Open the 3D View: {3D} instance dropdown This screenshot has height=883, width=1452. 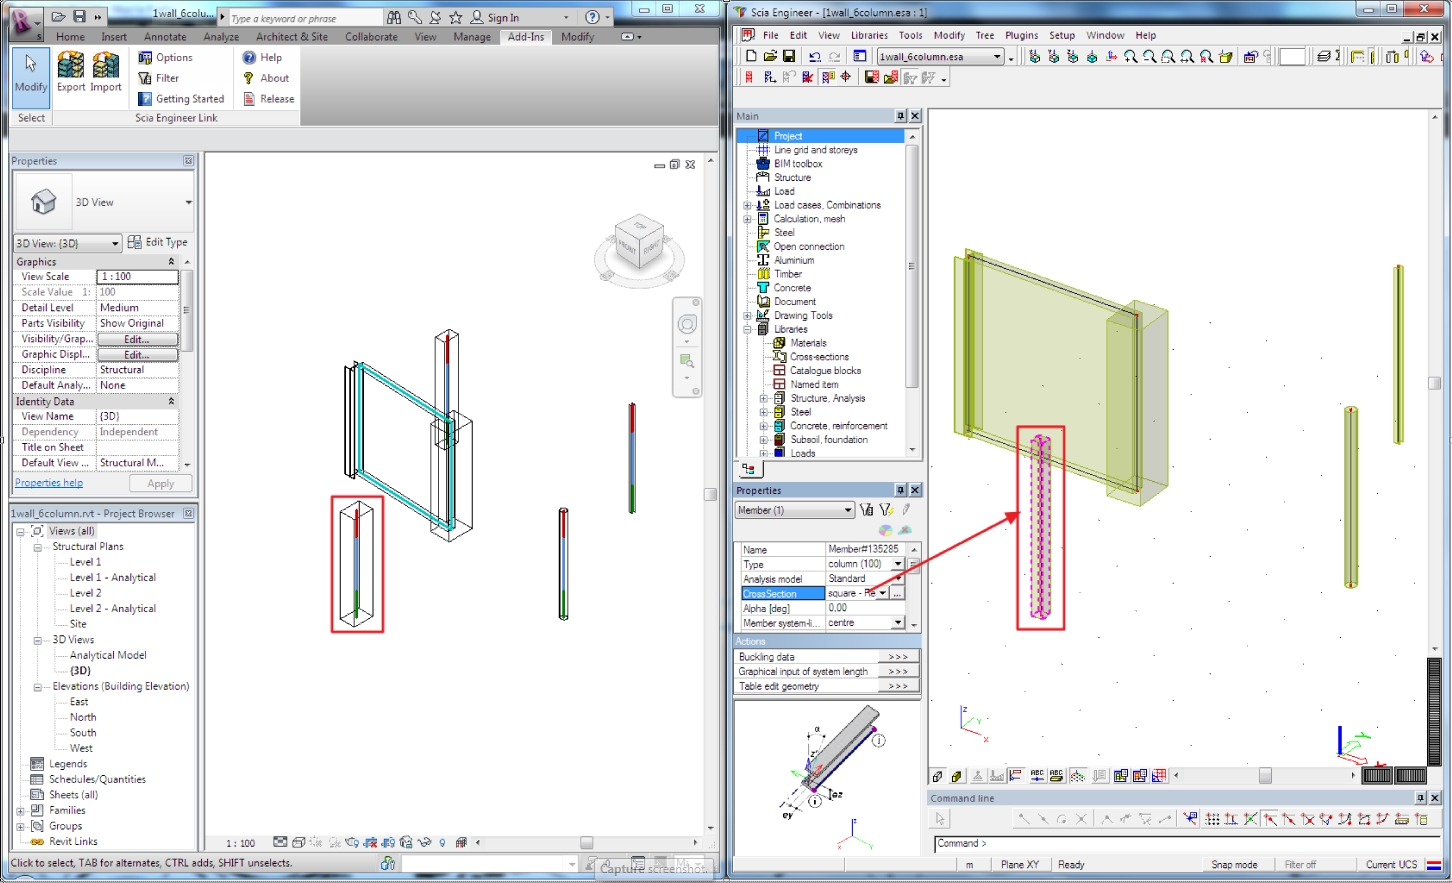pos(67,243)
